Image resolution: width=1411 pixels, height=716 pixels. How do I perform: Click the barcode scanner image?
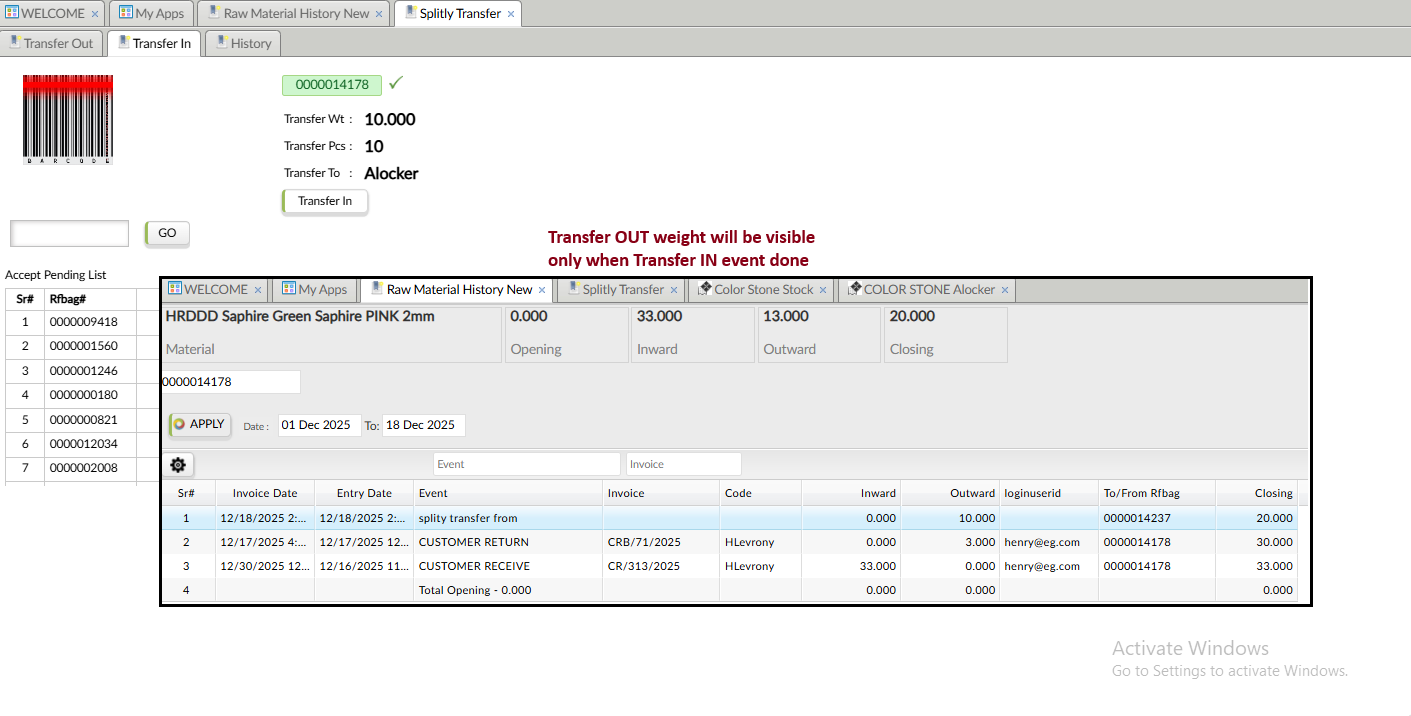68,120
